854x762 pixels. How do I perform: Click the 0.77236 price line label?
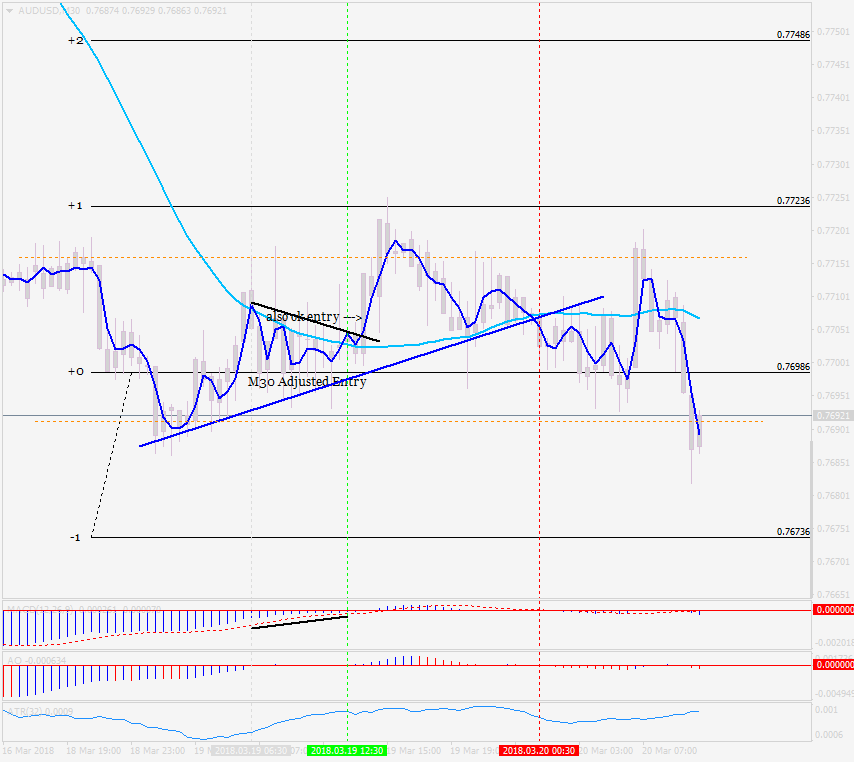tap(793, 200)
